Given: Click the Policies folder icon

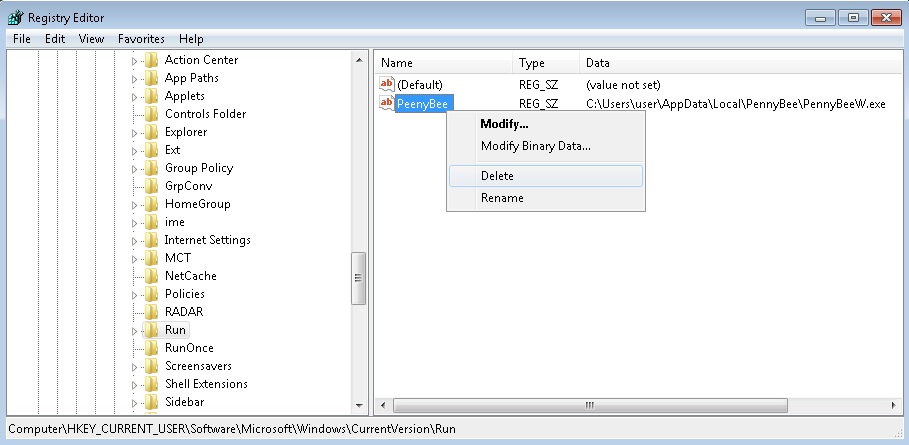Looking at the screenshot, I should 151,294.
